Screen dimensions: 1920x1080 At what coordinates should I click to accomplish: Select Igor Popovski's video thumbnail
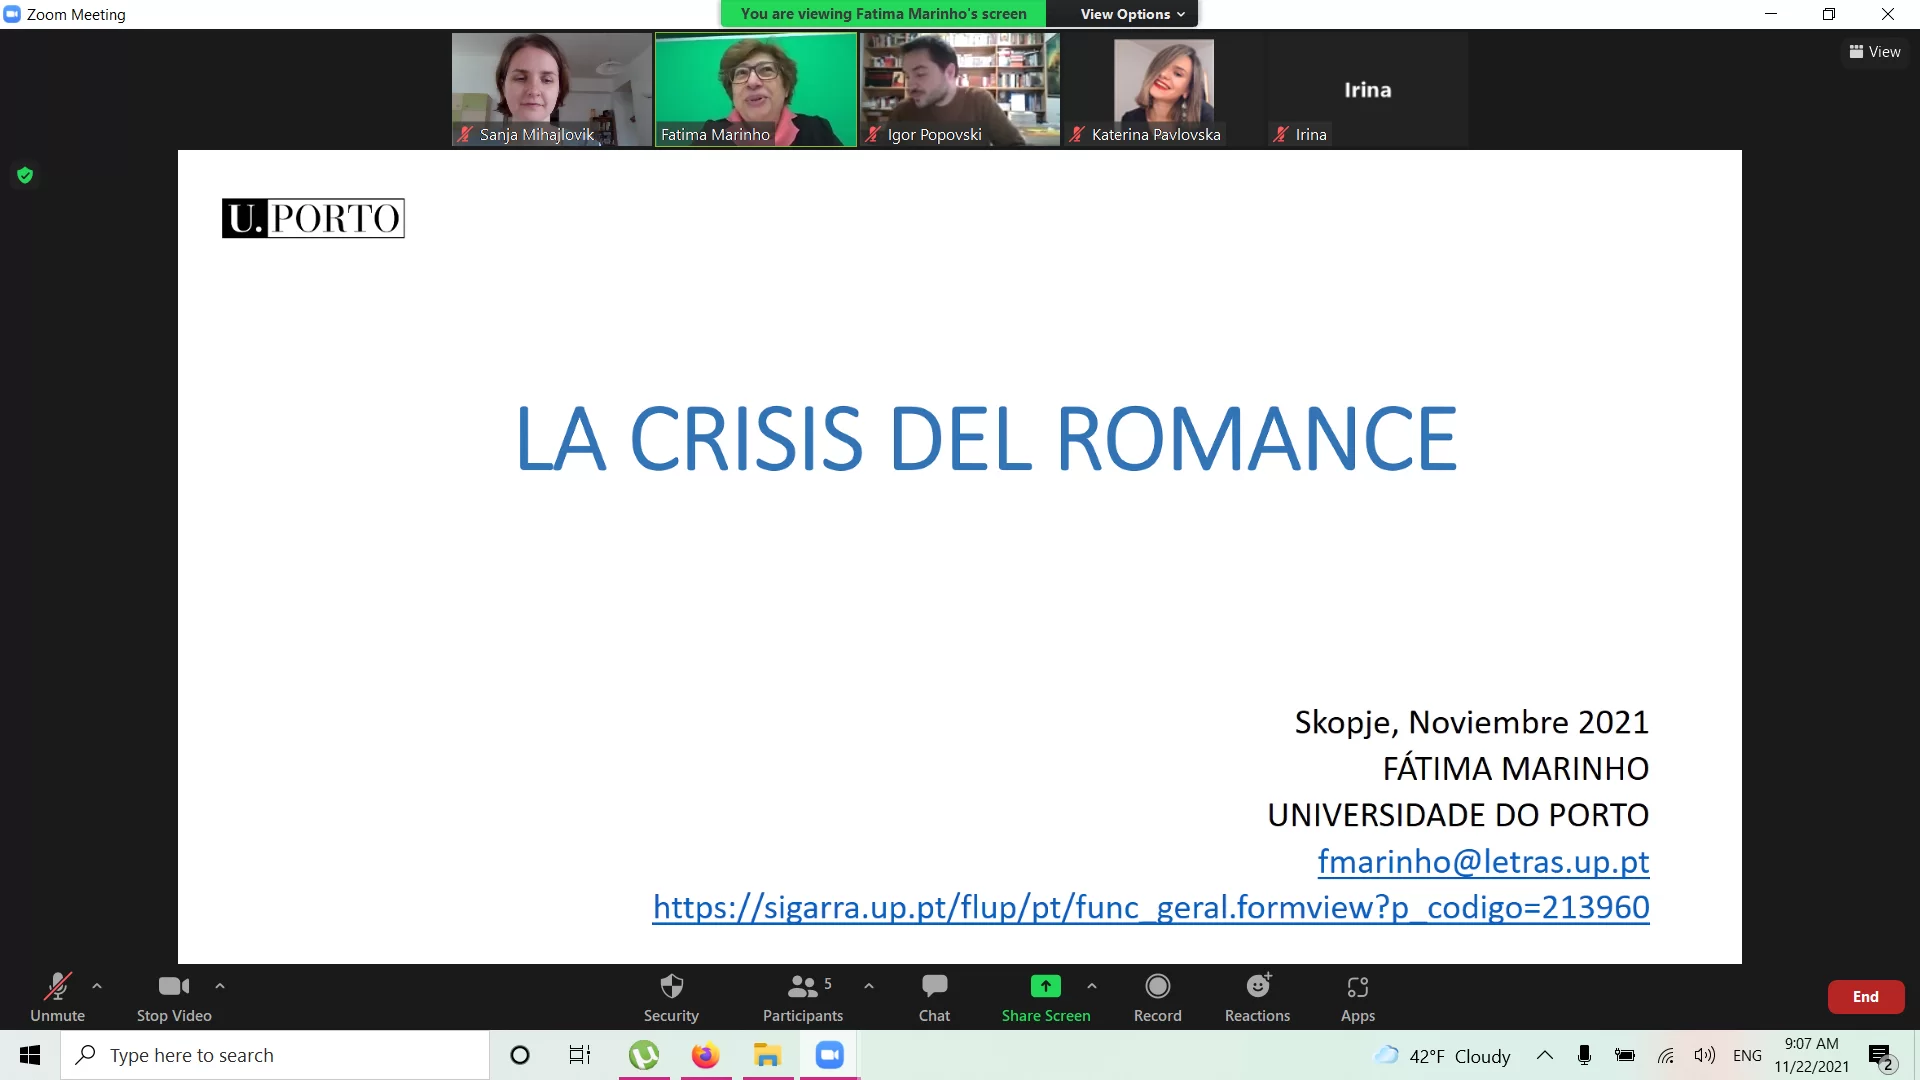pos(960,89)
